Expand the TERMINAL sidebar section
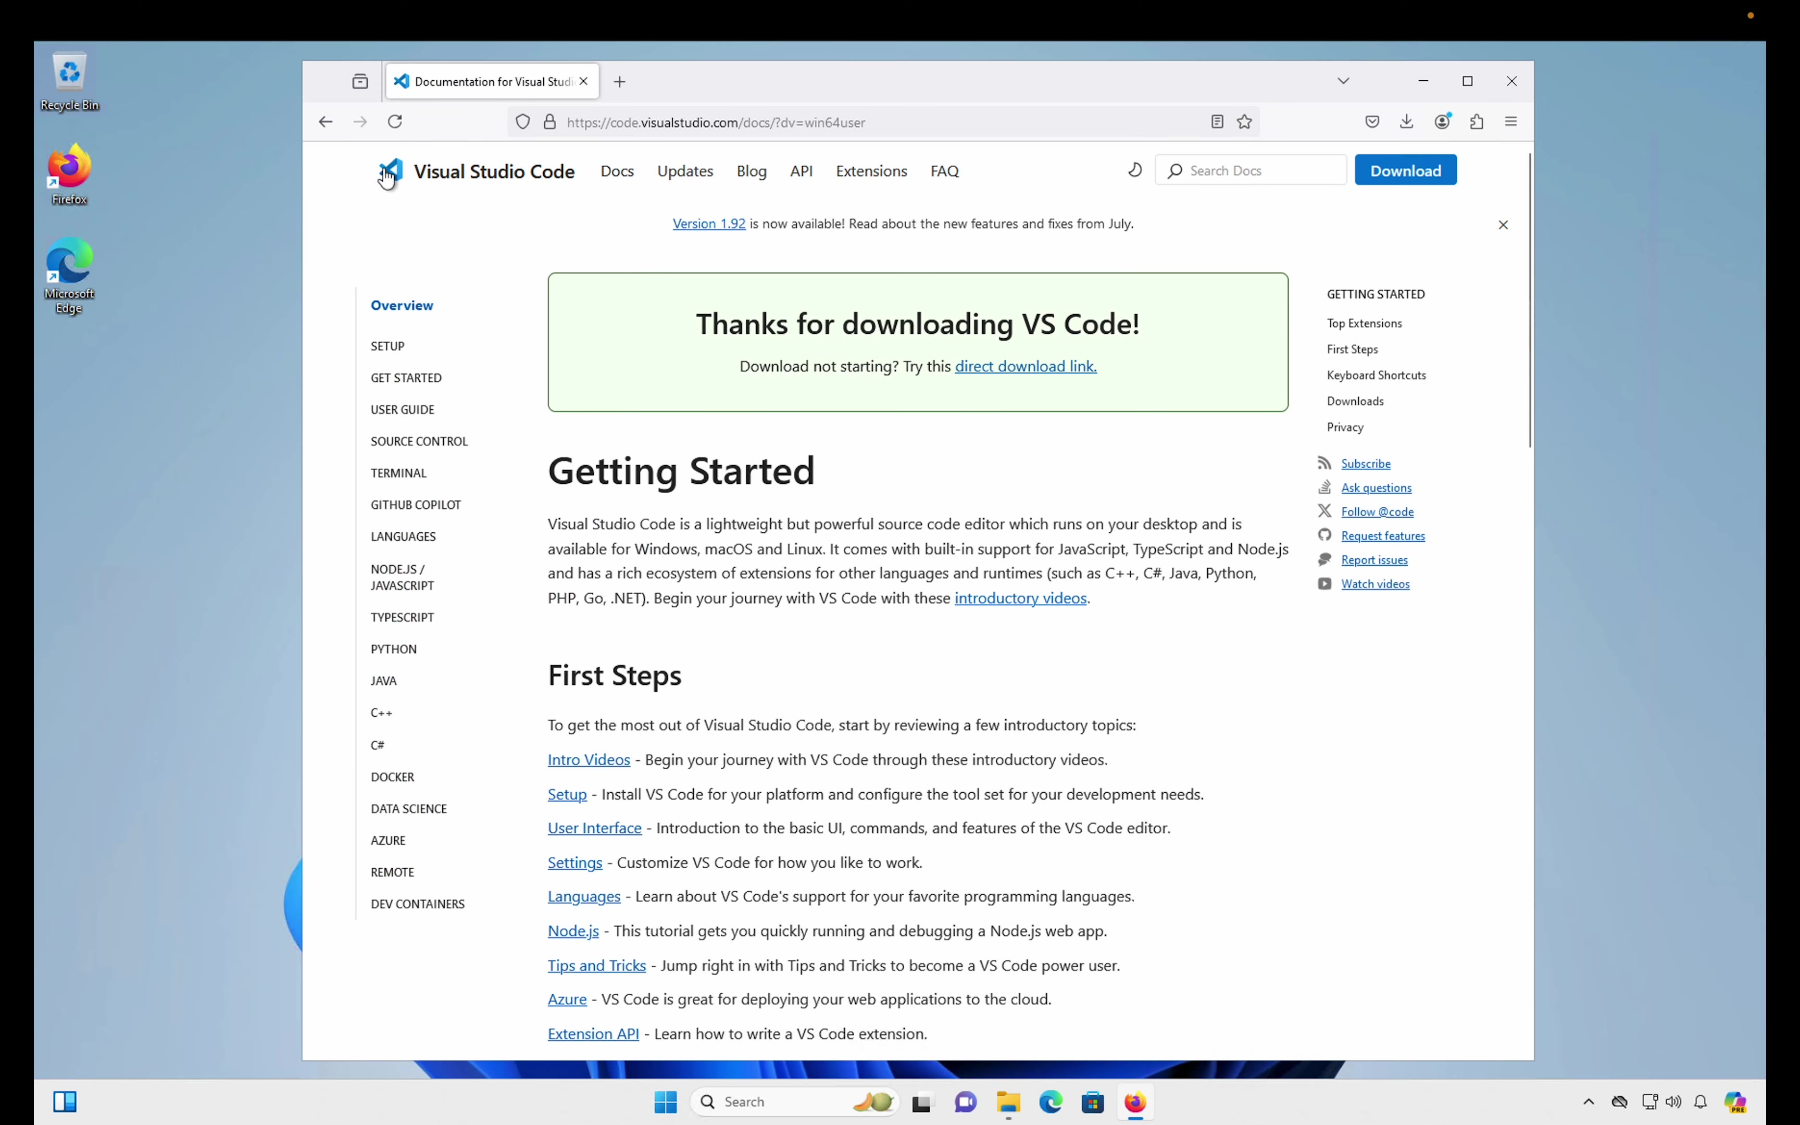Image resolution: width=1800 pixels, height=1125 pixels. (x=398, y=473)
